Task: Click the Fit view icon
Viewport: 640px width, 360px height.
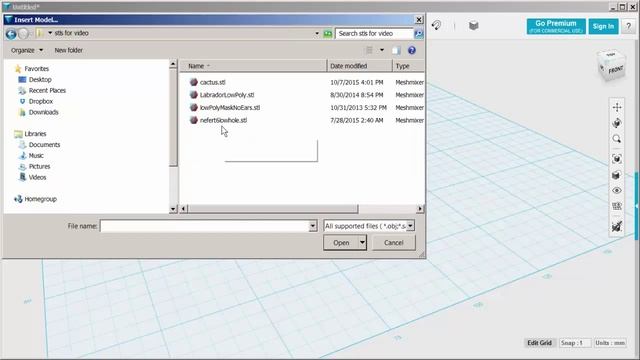Action: (x=617, y=159)
